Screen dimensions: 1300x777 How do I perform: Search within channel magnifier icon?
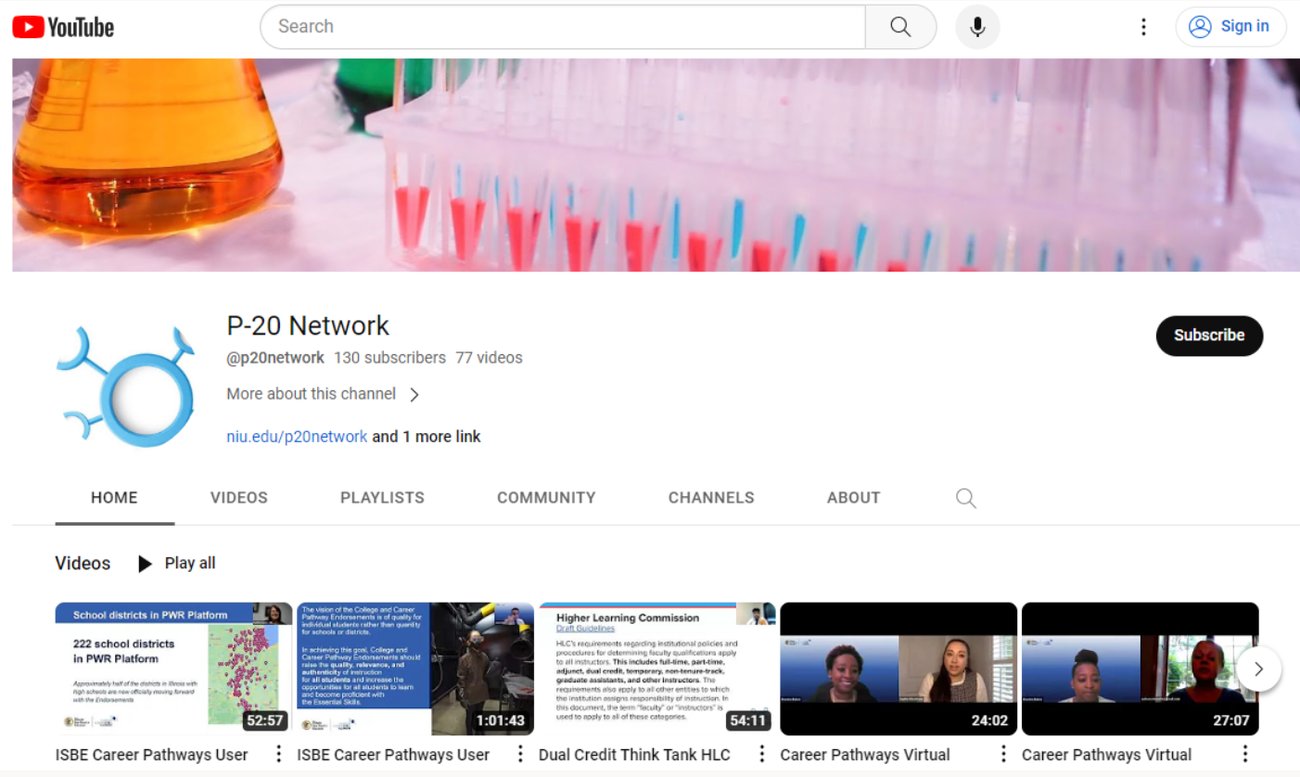click(965, 498)
